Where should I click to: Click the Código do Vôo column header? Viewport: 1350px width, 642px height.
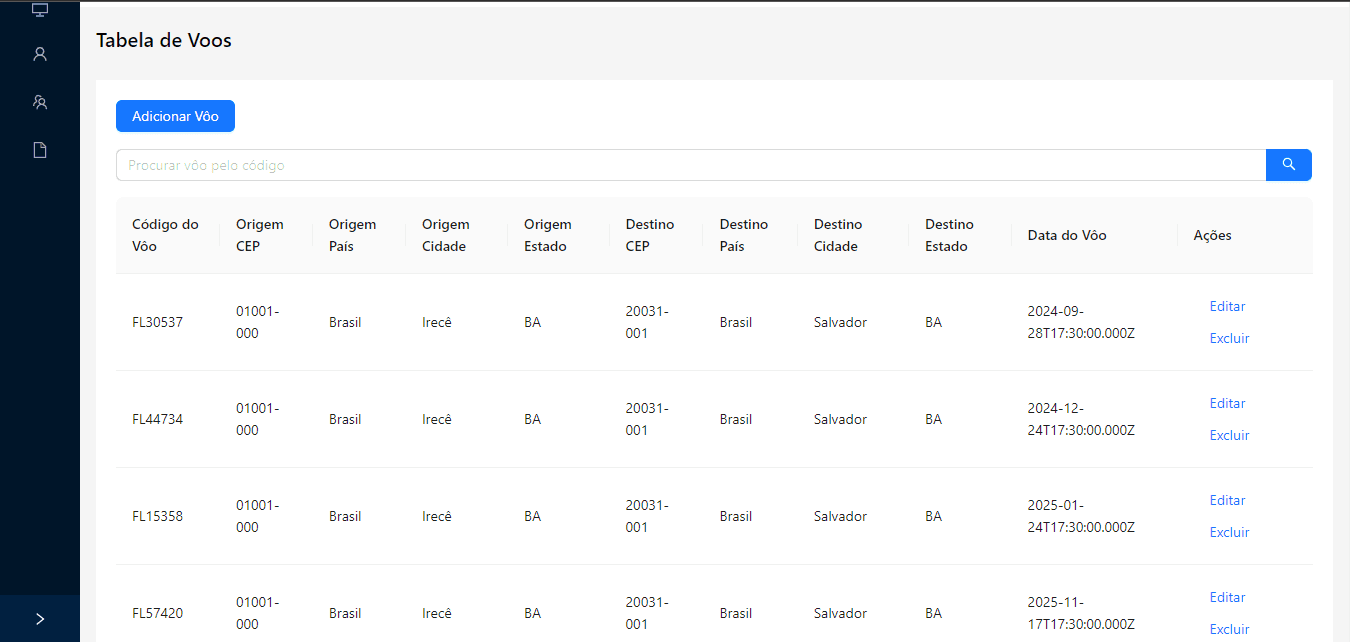pos(167,235)
